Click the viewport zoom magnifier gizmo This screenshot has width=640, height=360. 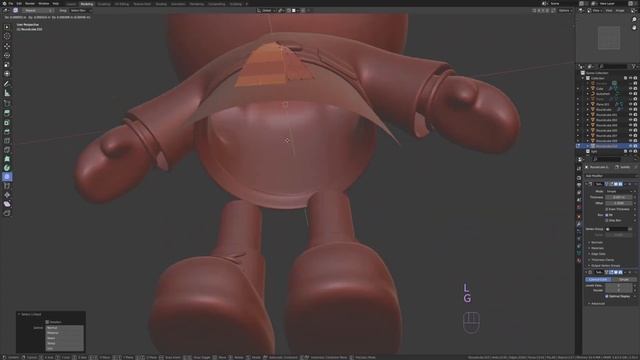coord(634,19)
